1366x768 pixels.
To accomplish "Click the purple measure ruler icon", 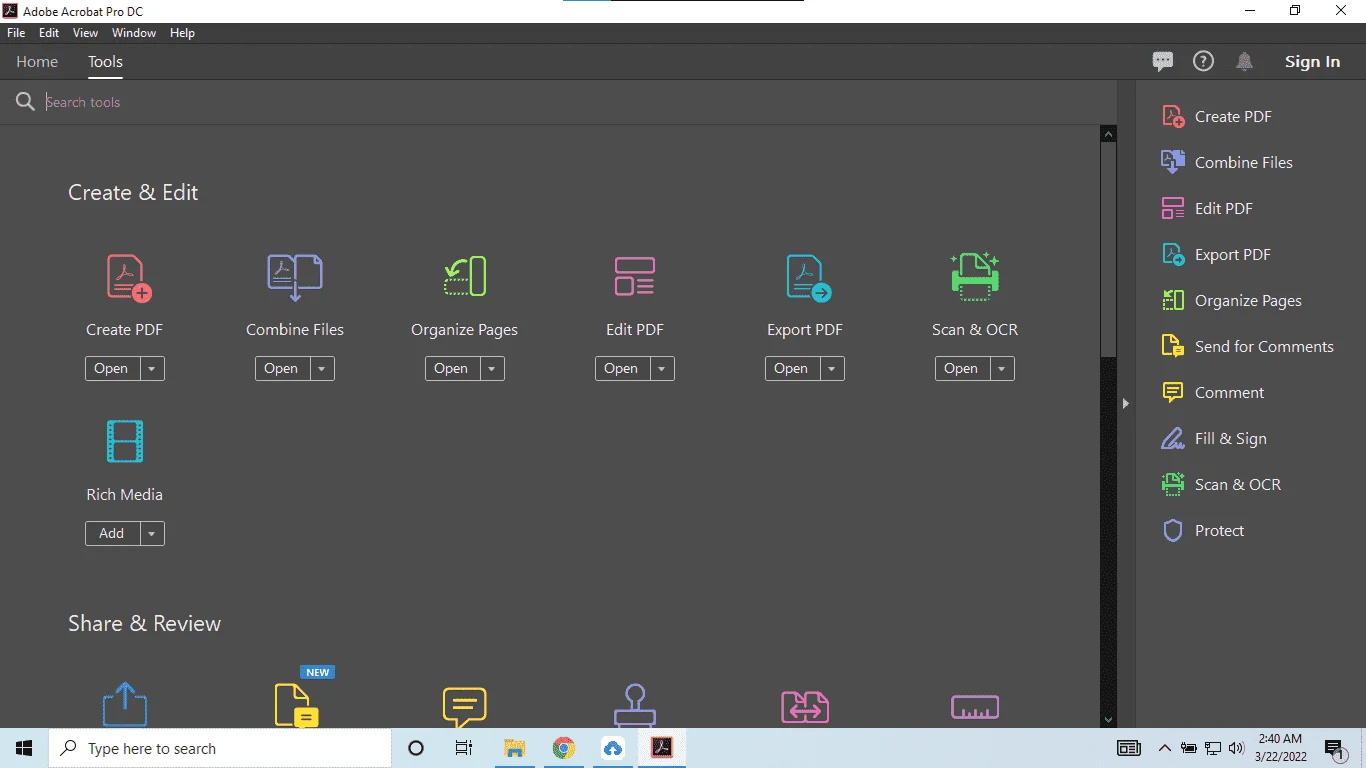I will (x=975, y=707).
